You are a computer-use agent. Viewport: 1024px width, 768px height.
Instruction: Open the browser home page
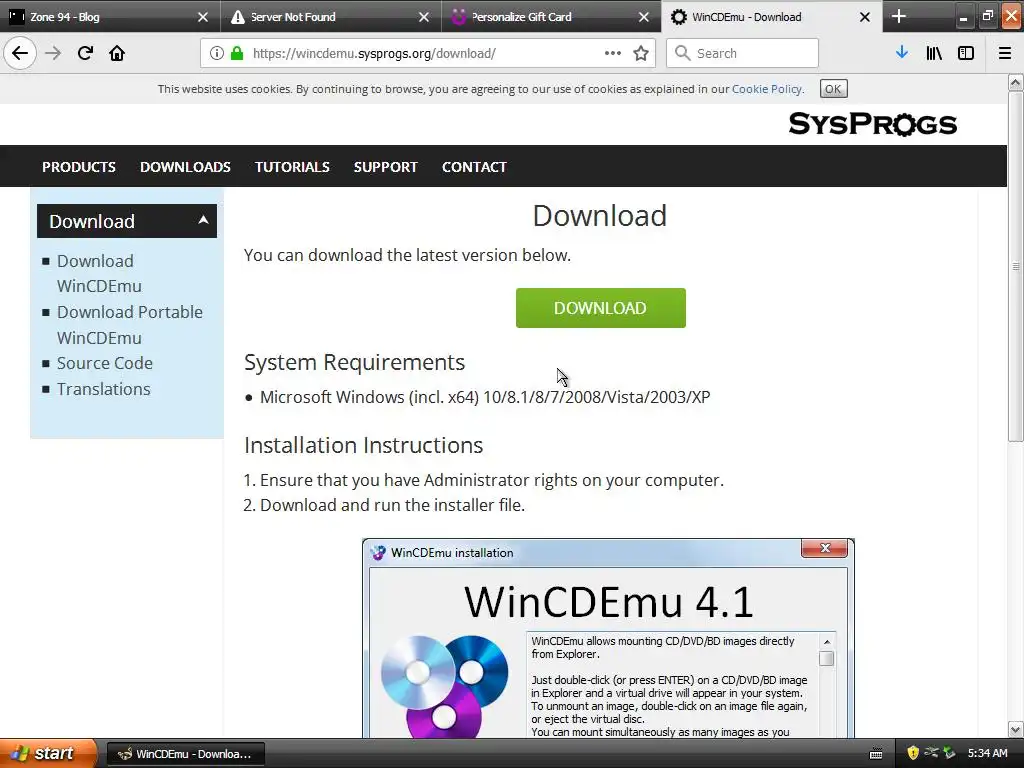click(117, 53)
